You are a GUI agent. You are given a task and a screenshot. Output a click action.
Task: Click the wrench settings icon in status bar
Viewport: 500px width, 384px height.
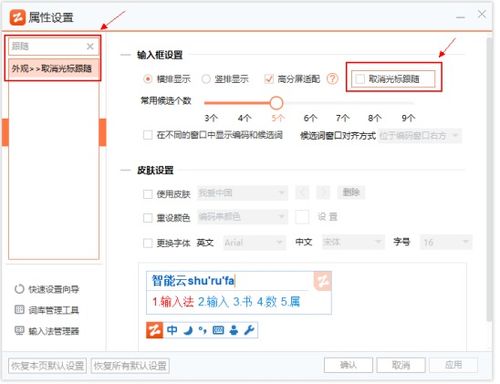(249, 330)
